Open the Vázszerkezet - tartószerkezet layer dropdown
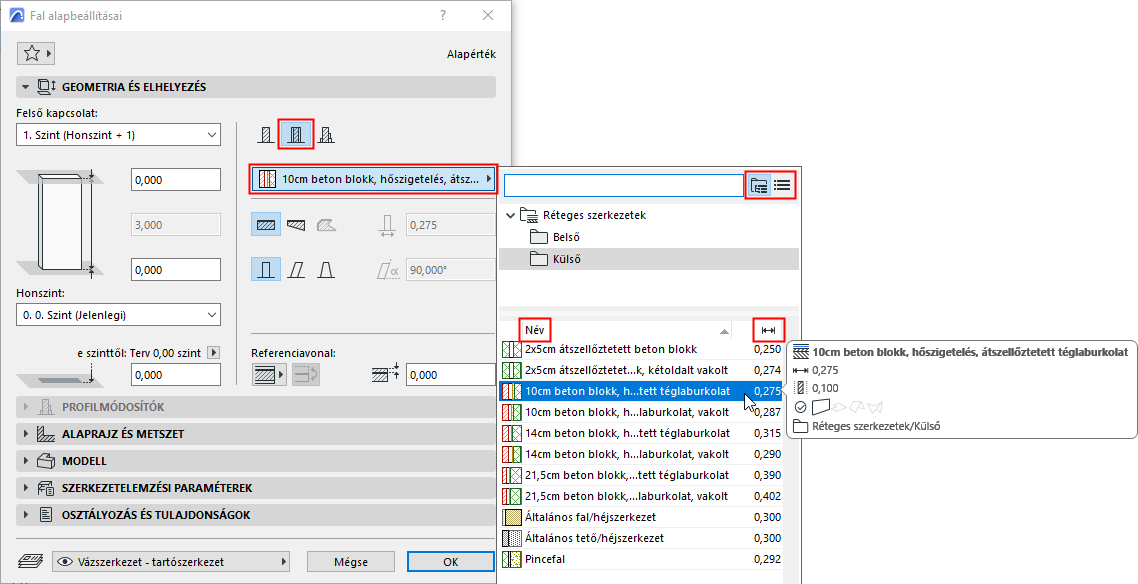Screen dimensions: 1138x584 171,562
